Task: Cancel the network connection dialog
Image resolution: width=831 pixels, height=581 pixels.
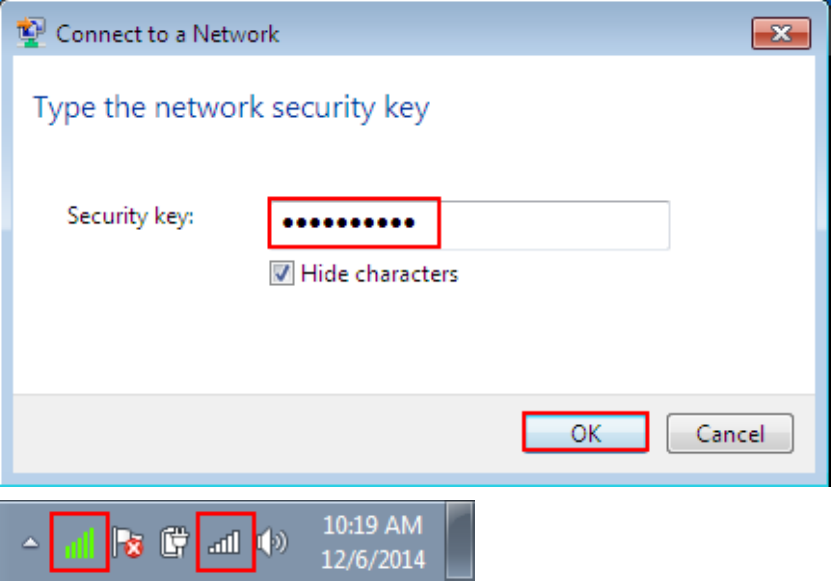Action: click(730, 434)
